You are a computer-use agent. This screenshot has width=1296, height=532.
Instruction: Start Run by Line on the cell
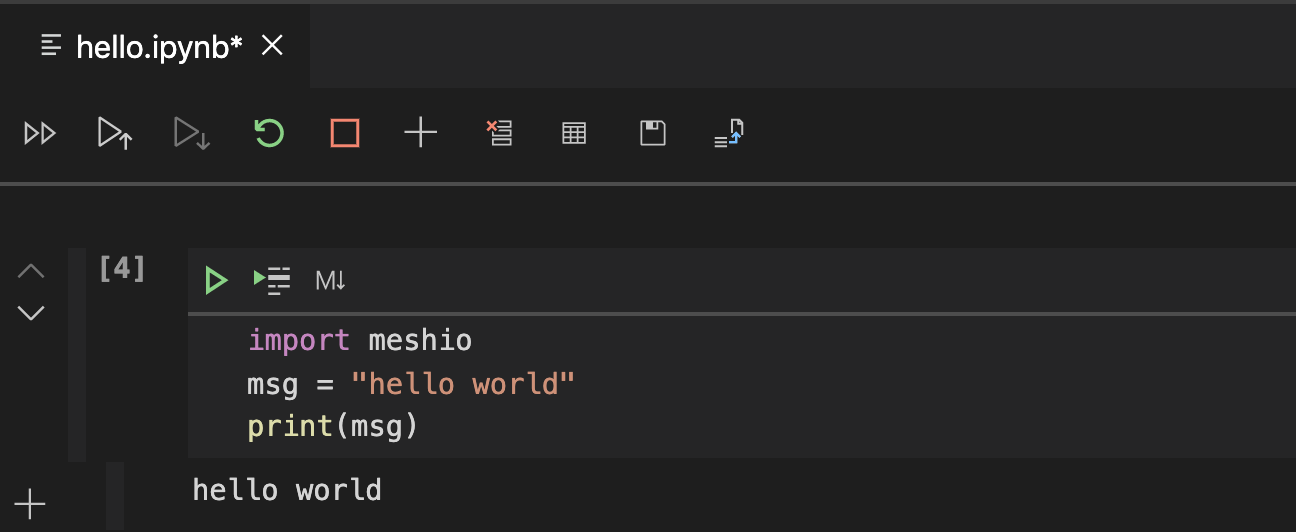point(271,281)
